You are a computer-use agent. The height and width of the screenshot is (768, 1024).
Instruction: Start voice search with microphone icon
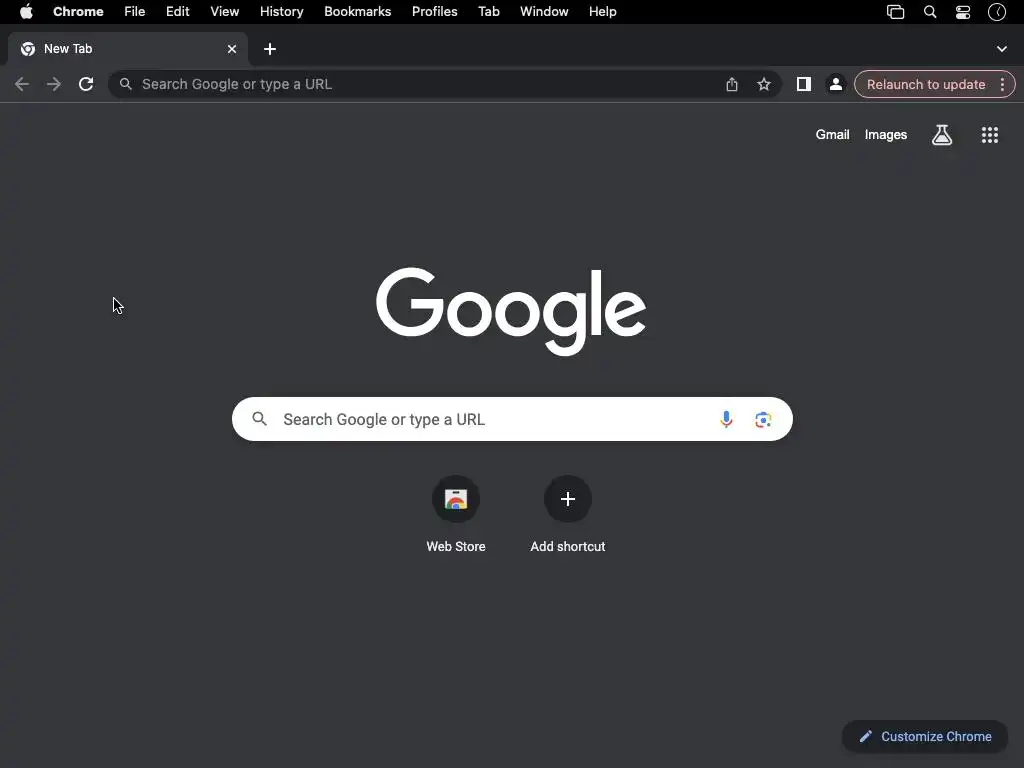726,419
